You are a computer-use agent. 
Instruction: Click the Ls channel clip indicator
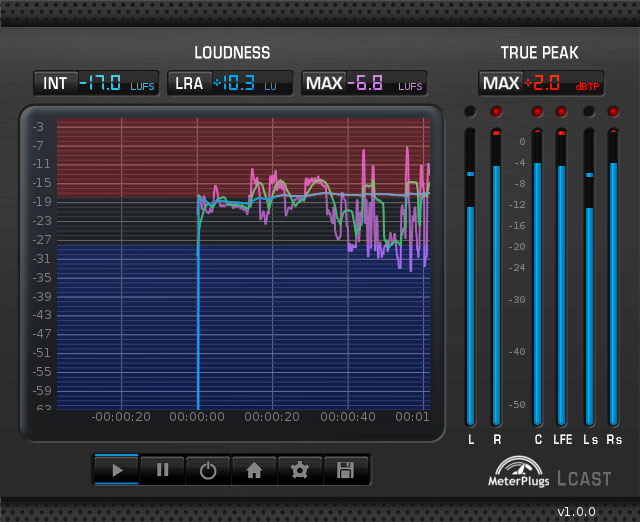(589, 111)
